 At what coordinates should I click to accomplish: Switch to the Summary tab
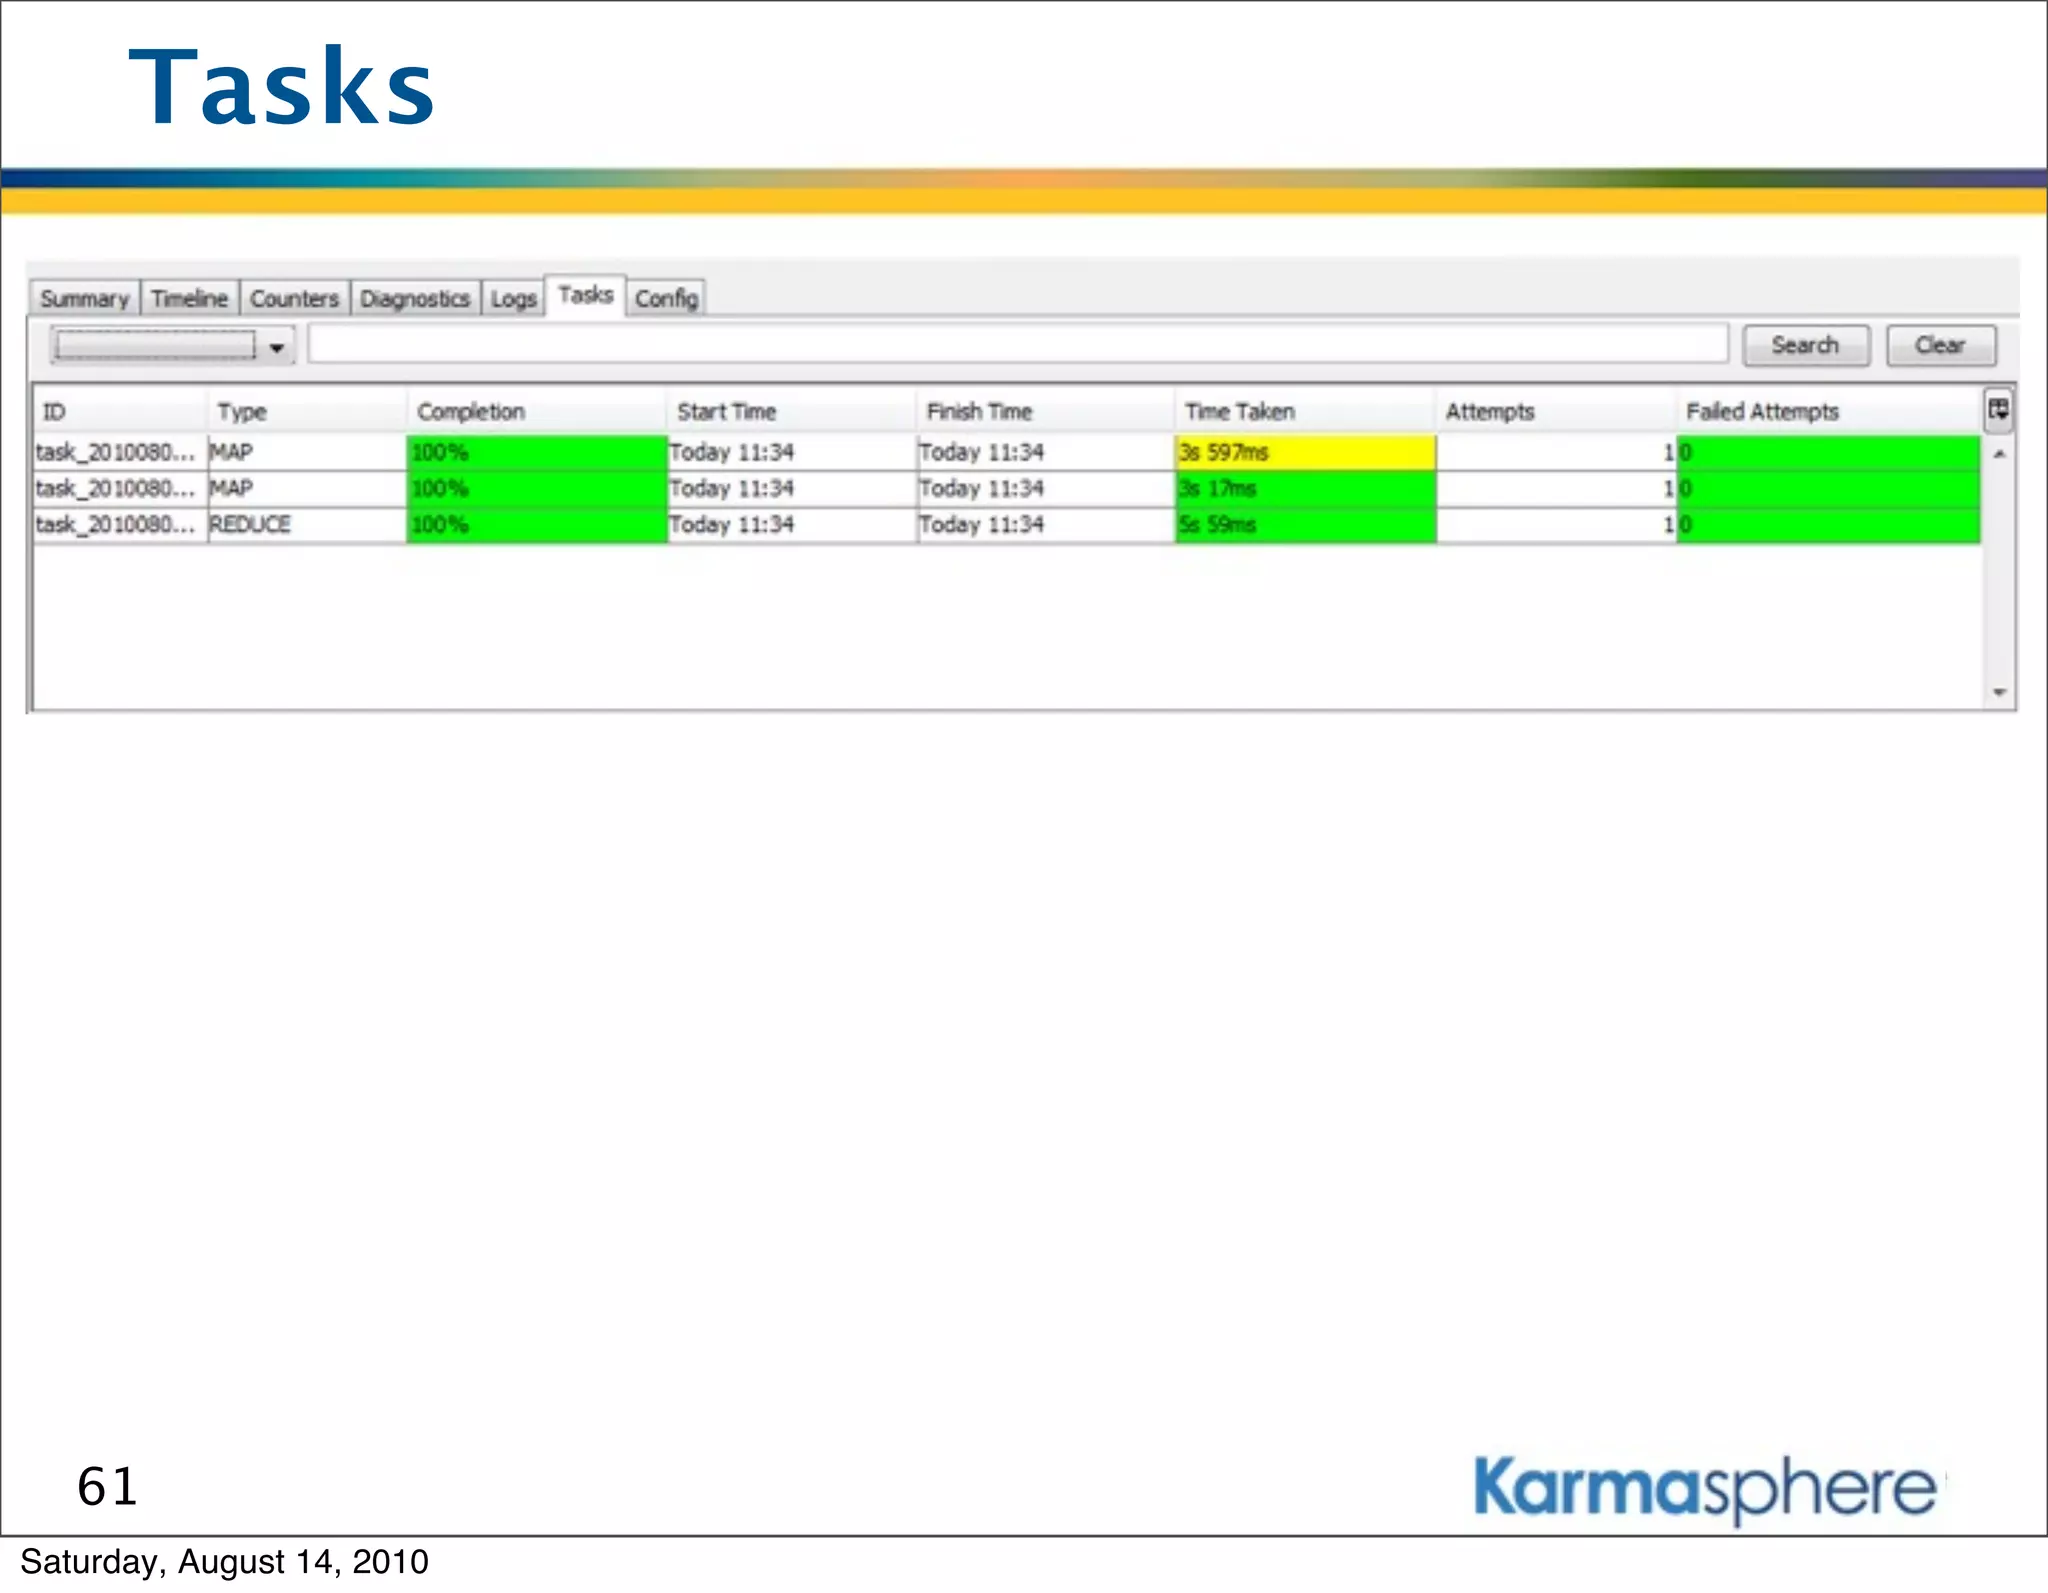[84, 299]
